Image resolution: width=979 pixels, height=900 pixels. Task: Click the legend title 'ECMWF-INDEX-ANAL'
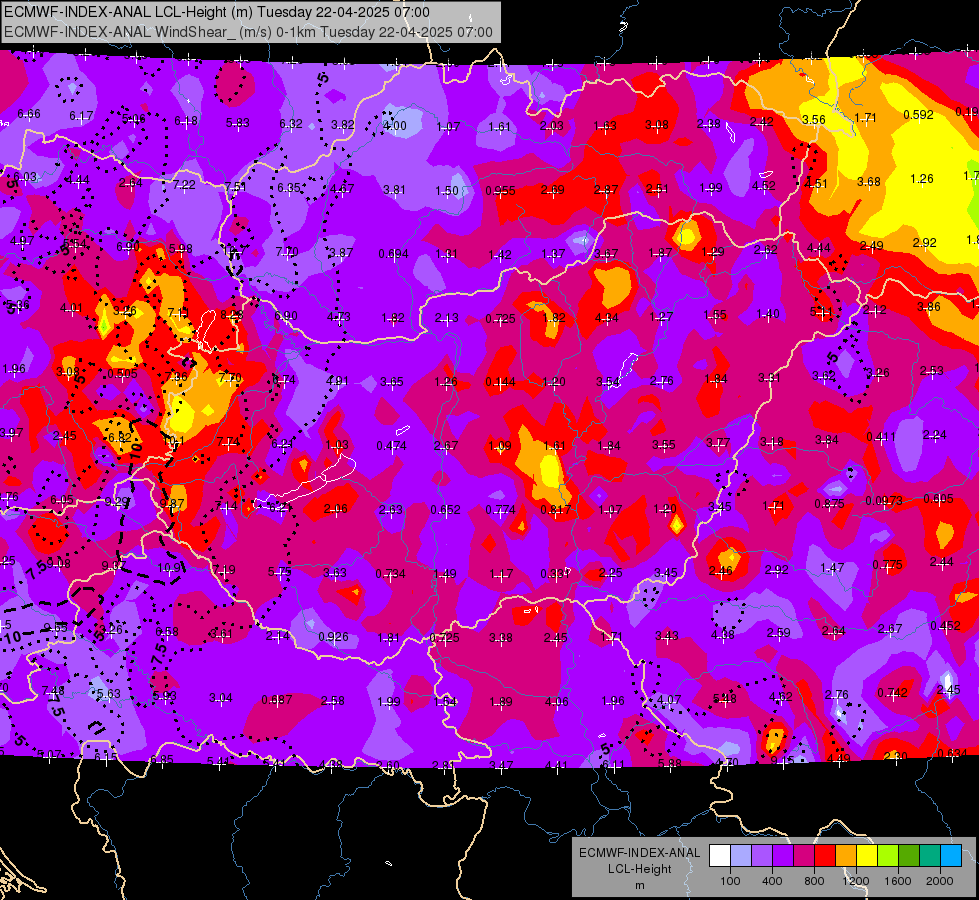click(639, 853)
